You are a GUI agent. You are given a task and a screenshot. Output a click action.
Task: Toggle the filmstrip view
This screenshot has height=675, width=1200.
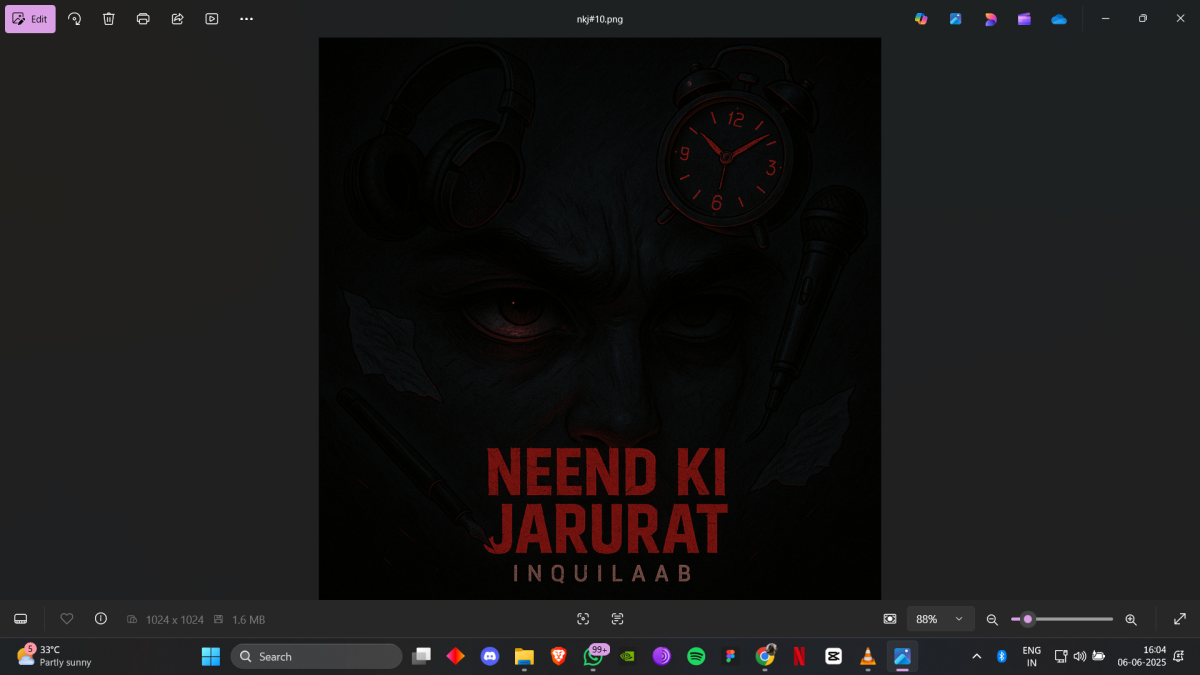(x=21, y=619)
